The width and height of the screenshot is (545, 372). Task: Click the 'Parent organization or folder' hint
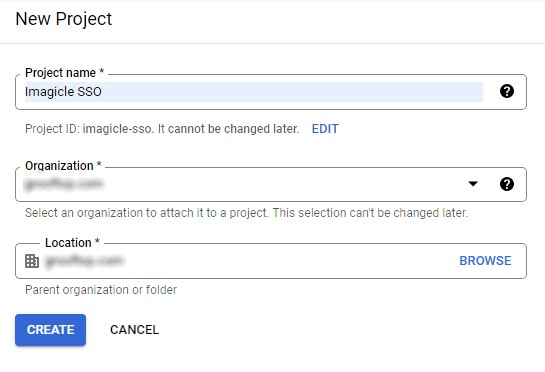(x=101, y=290)
